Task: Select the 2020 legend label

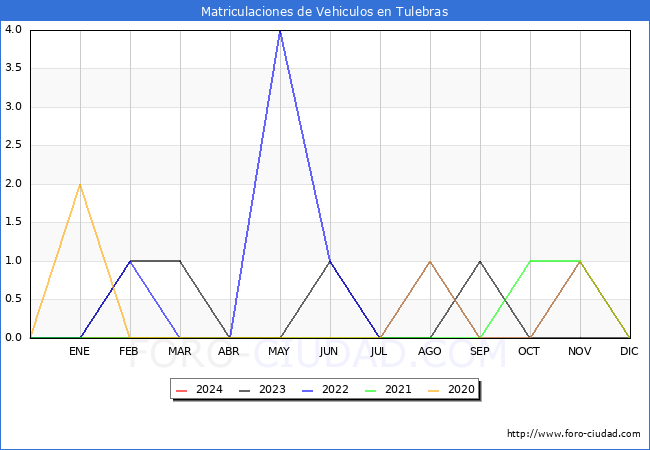Action: [461, 390]
